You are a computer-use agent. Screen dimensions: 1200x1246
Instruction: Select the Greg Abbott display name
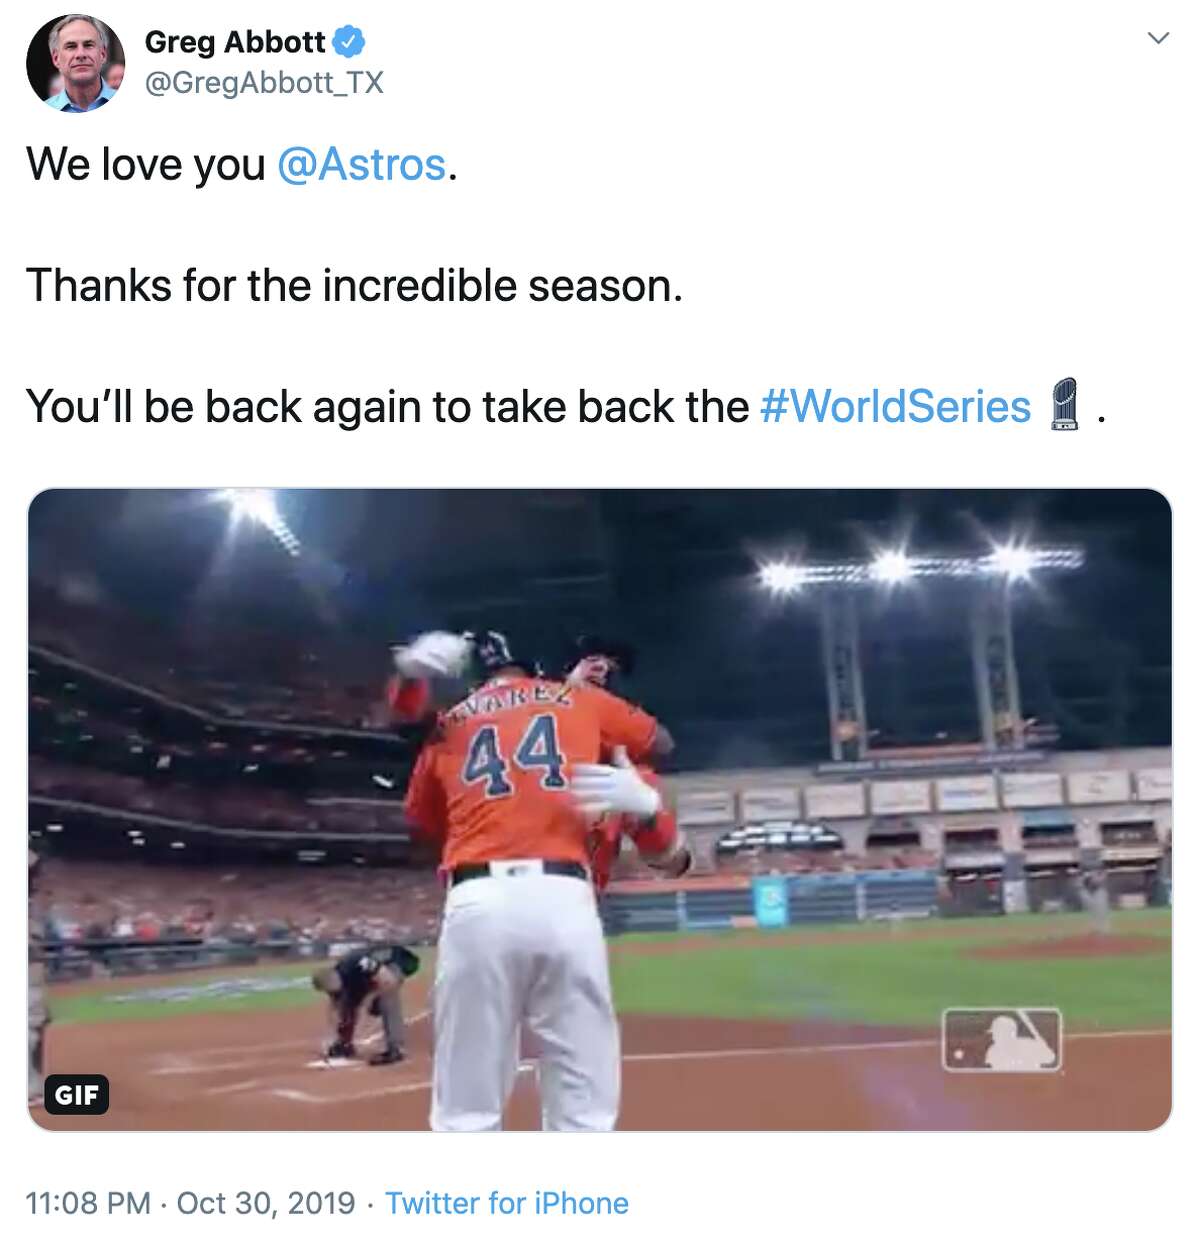(237, 42)
